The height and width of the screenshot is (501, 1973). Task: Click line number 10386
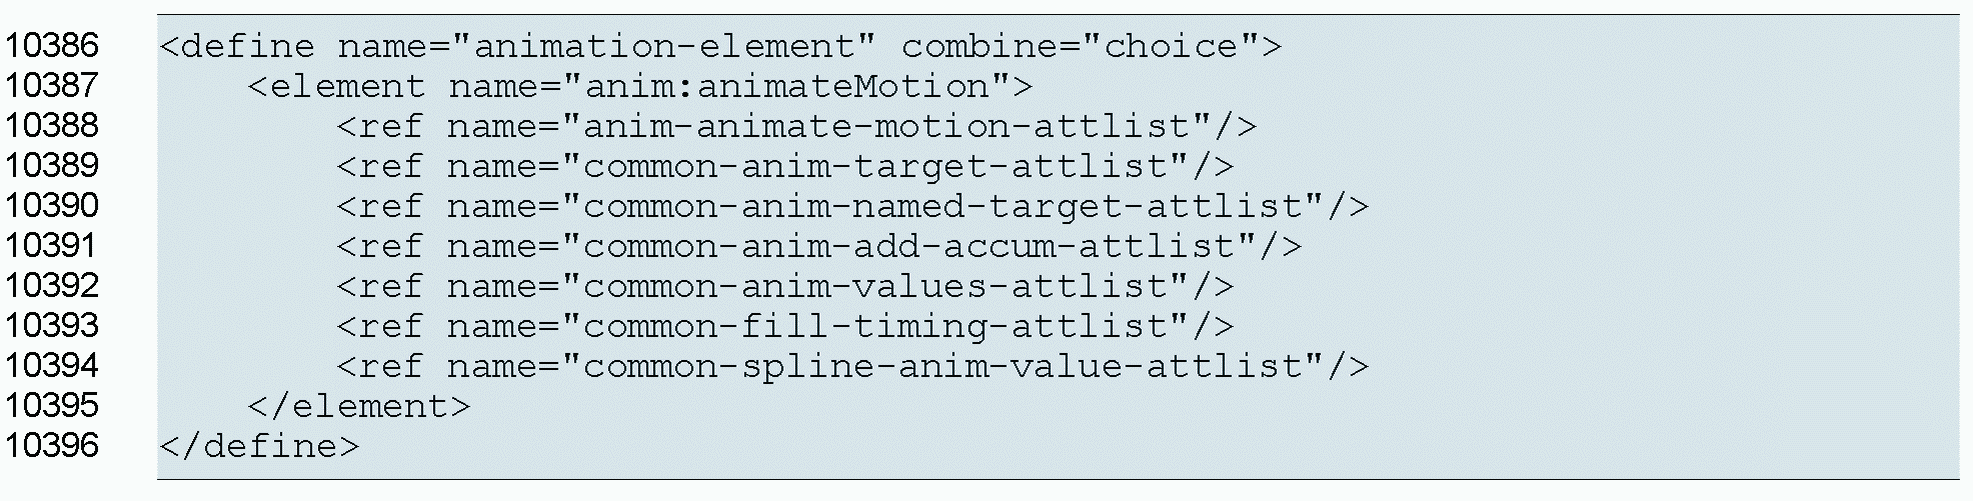(x=52, y=45)
